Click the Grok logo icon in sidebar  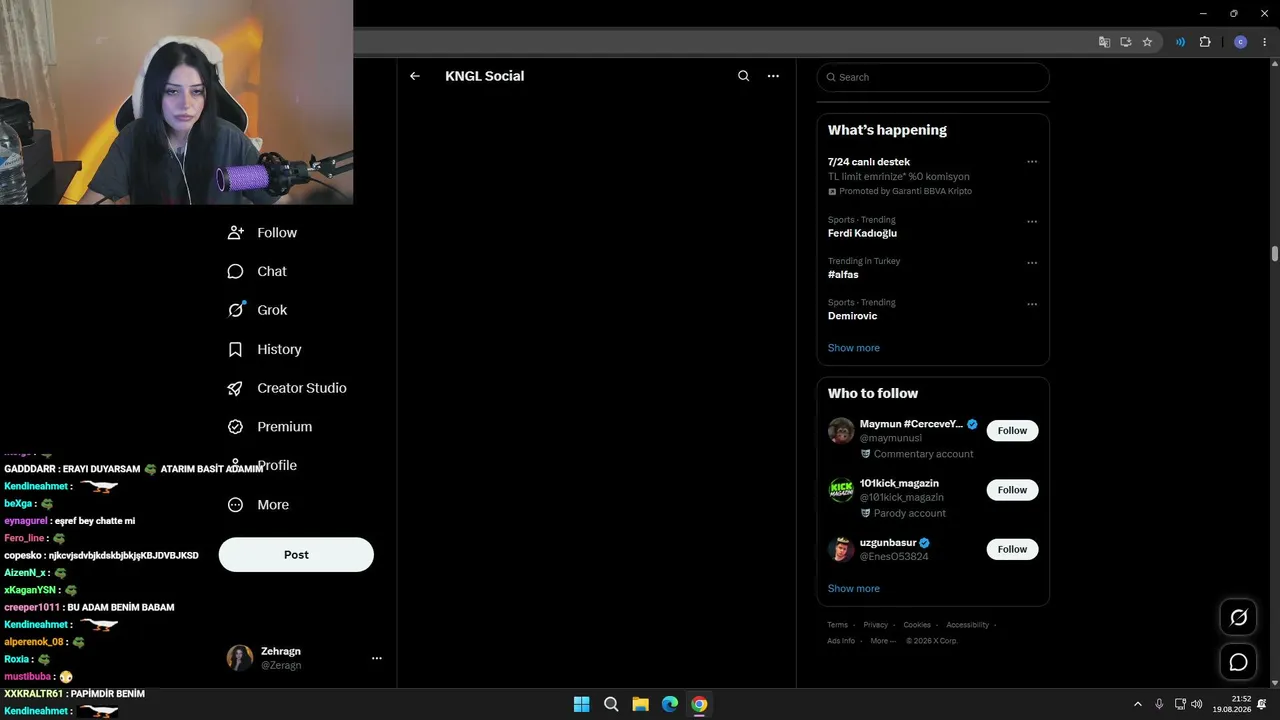(235, 310)
